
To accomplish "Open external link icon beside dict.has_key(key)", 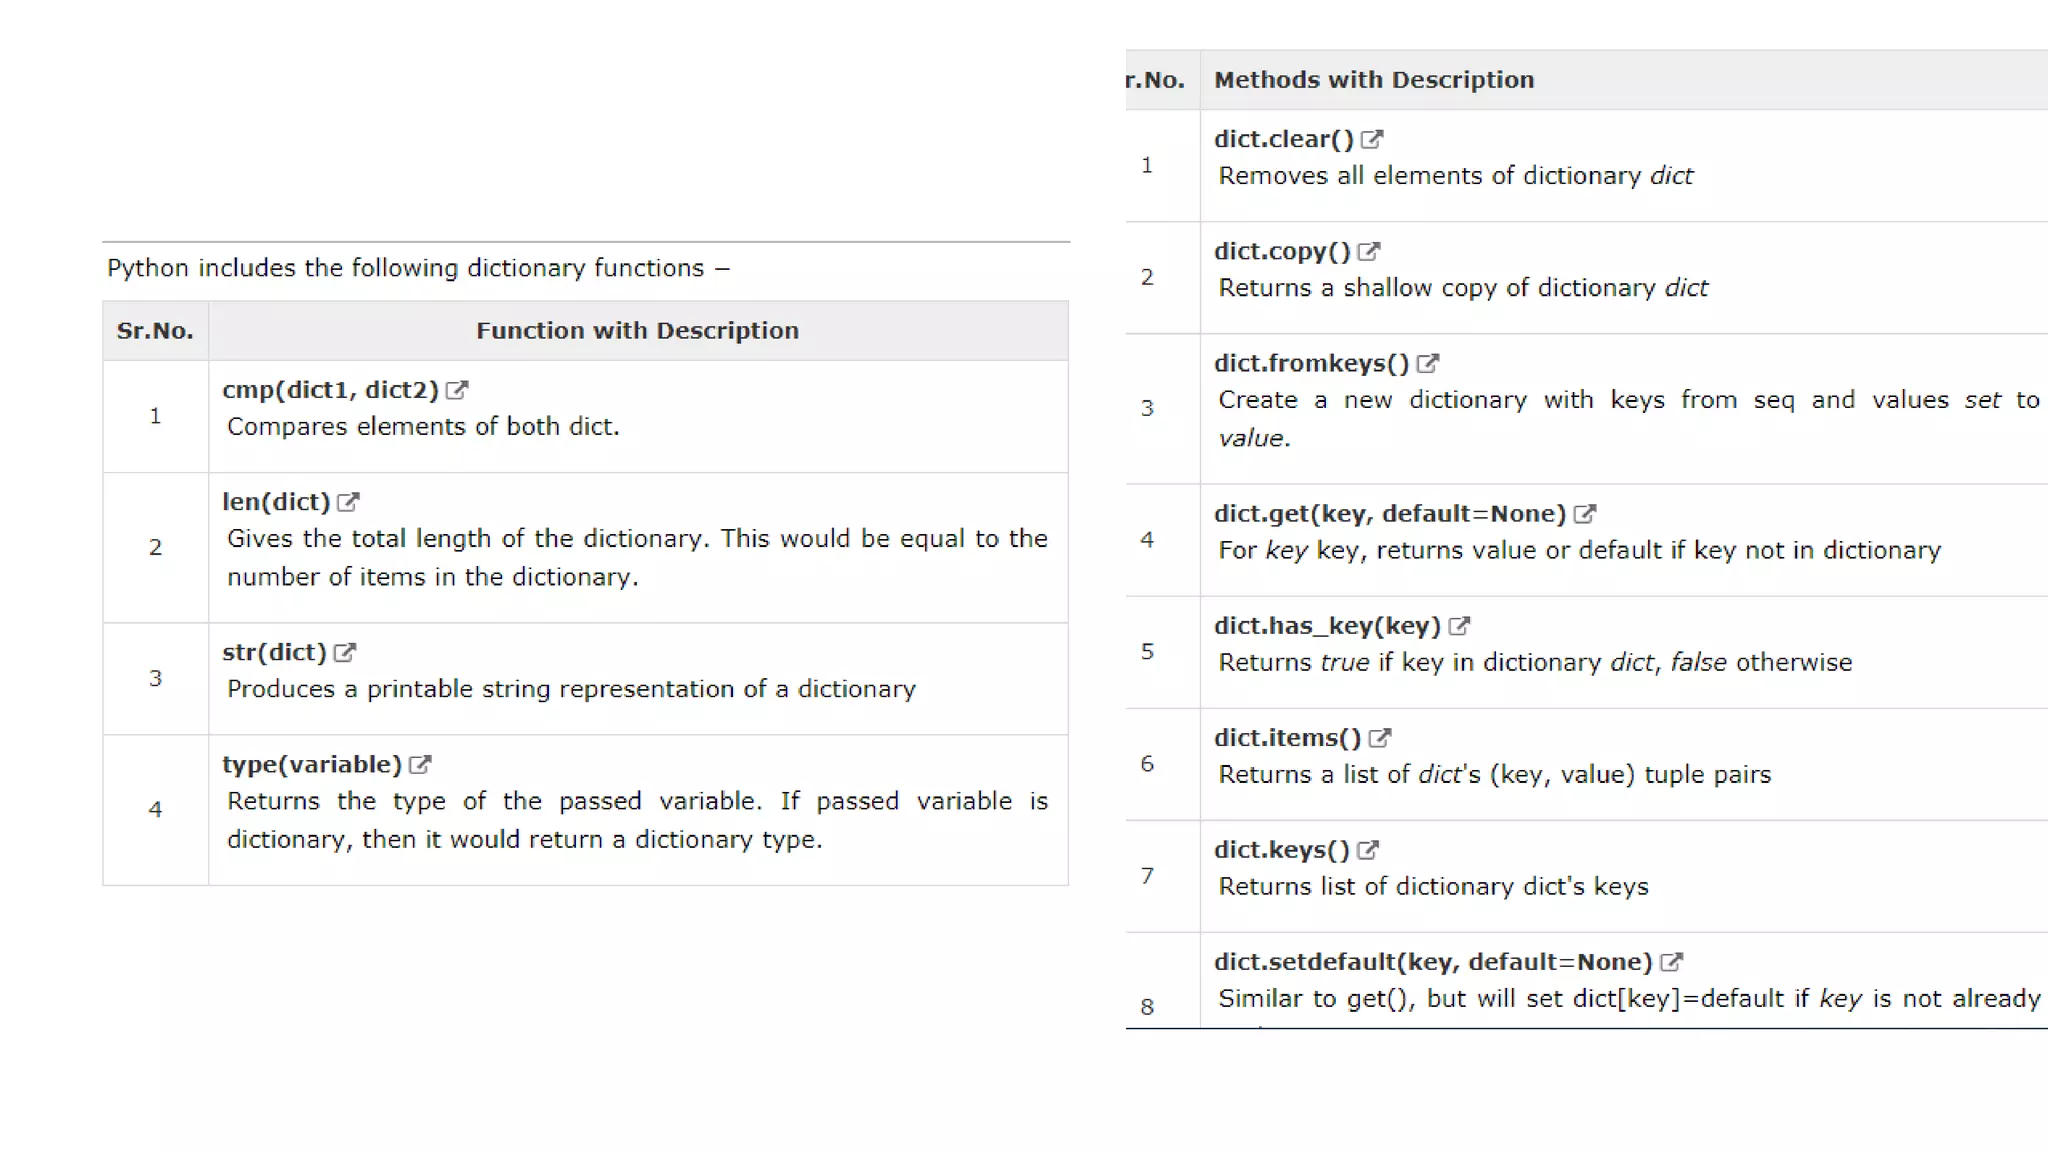I will coord(1460,626).
